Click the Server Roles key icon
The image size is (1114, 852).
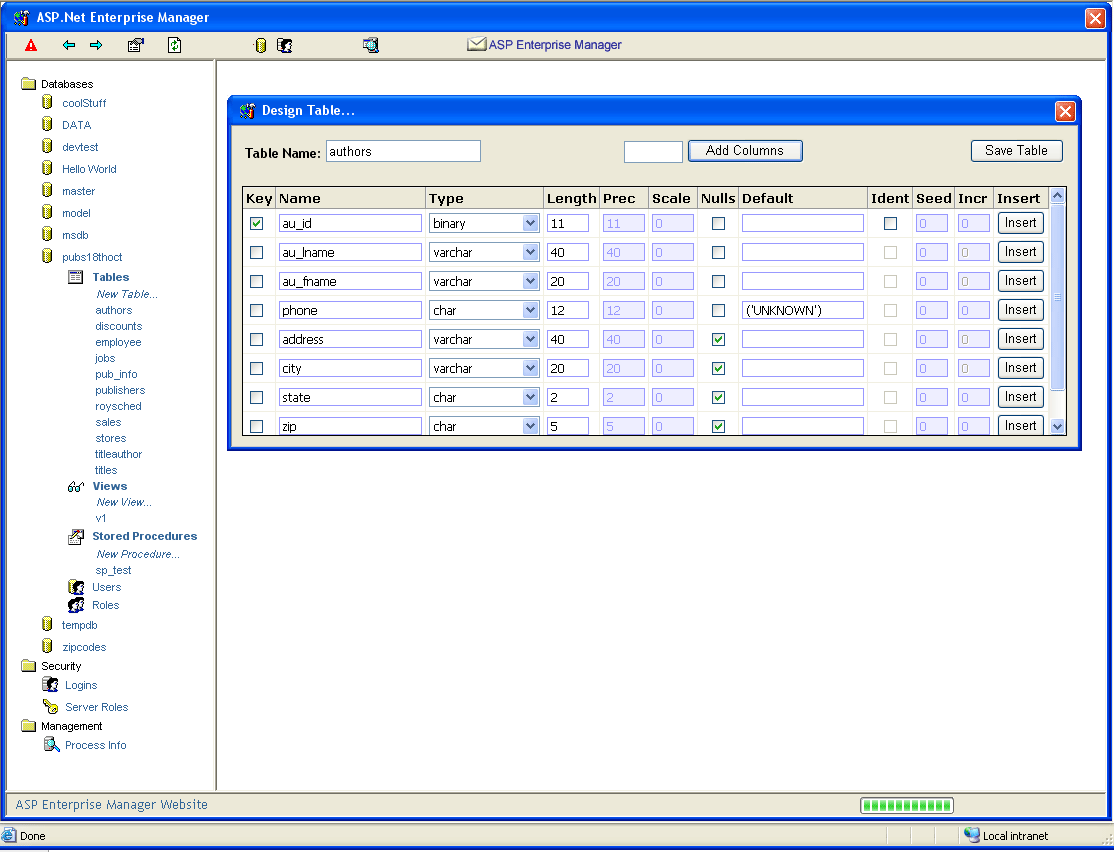(50, 706)
